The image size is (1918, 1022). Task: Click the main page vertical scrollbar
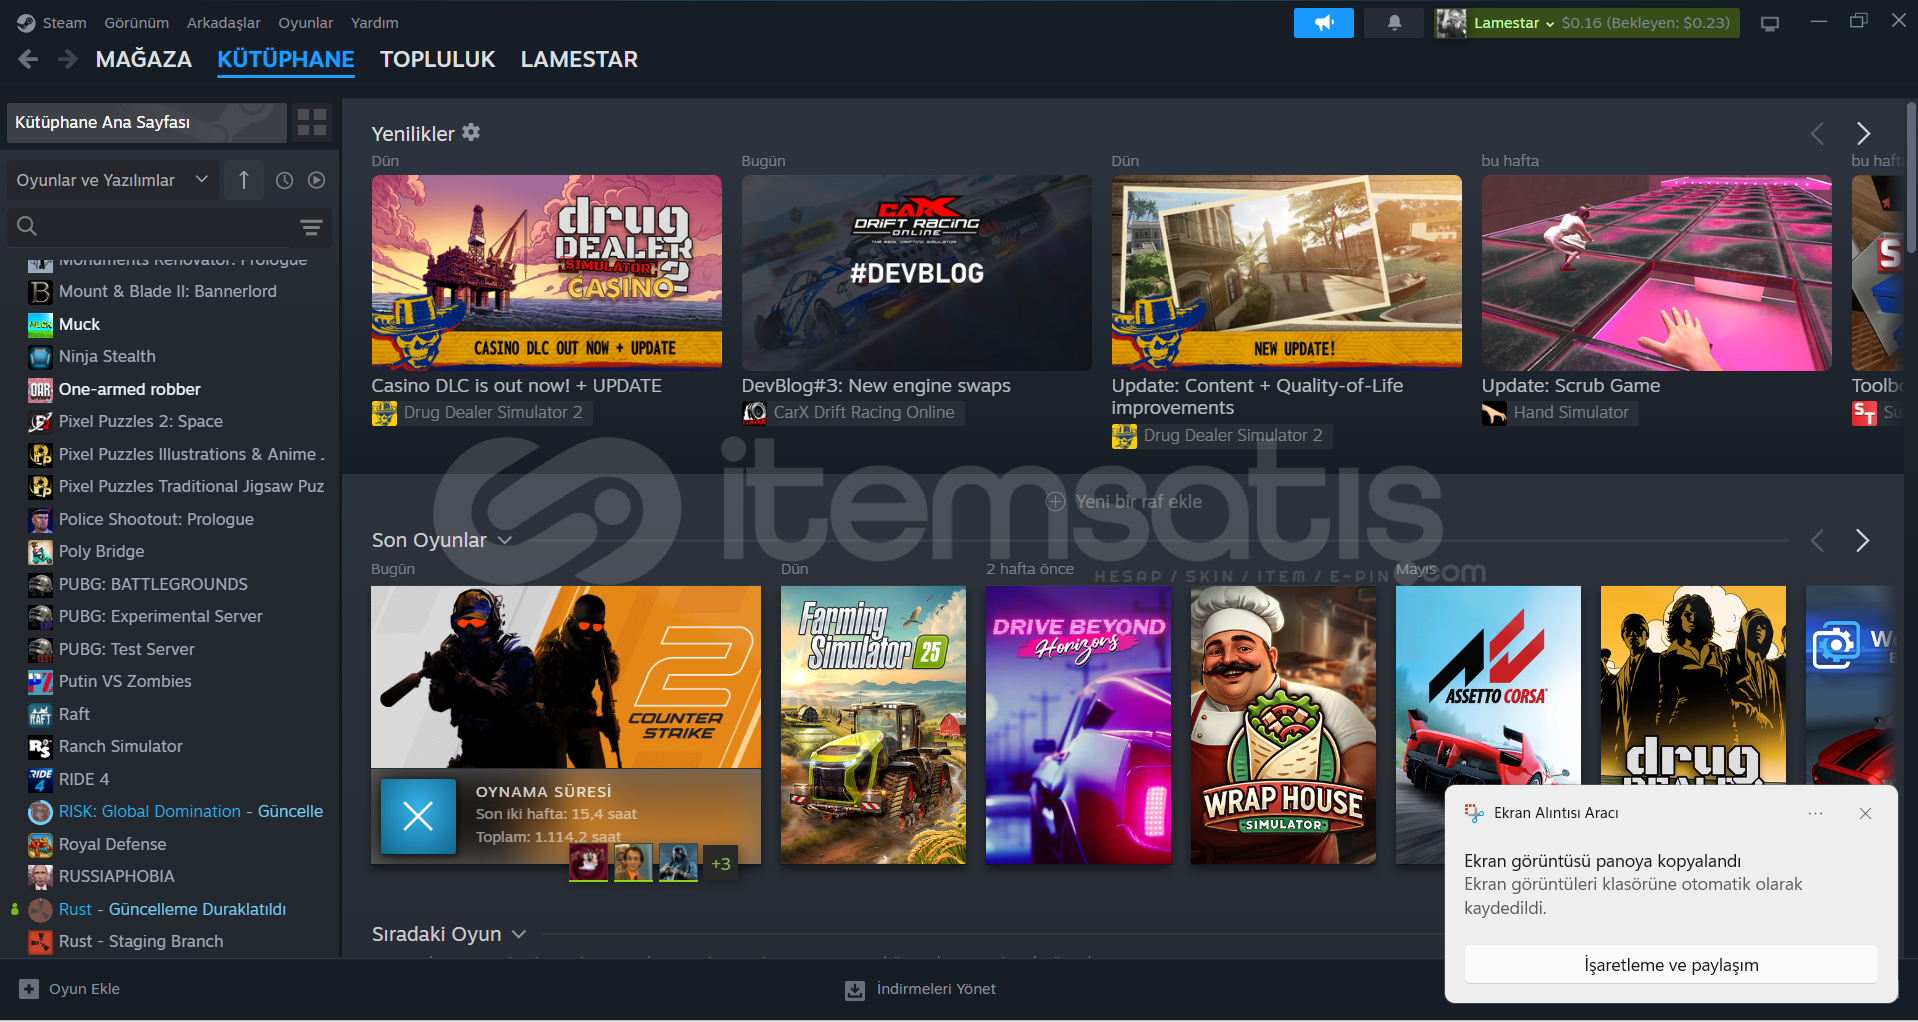click(x=1911, y=180)
